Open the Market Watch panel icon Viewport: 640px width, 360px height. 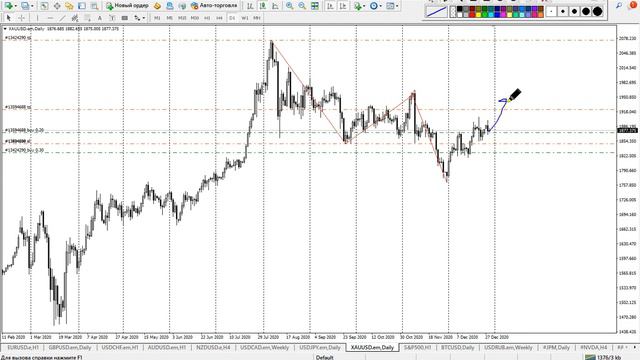tap(44, 6)
